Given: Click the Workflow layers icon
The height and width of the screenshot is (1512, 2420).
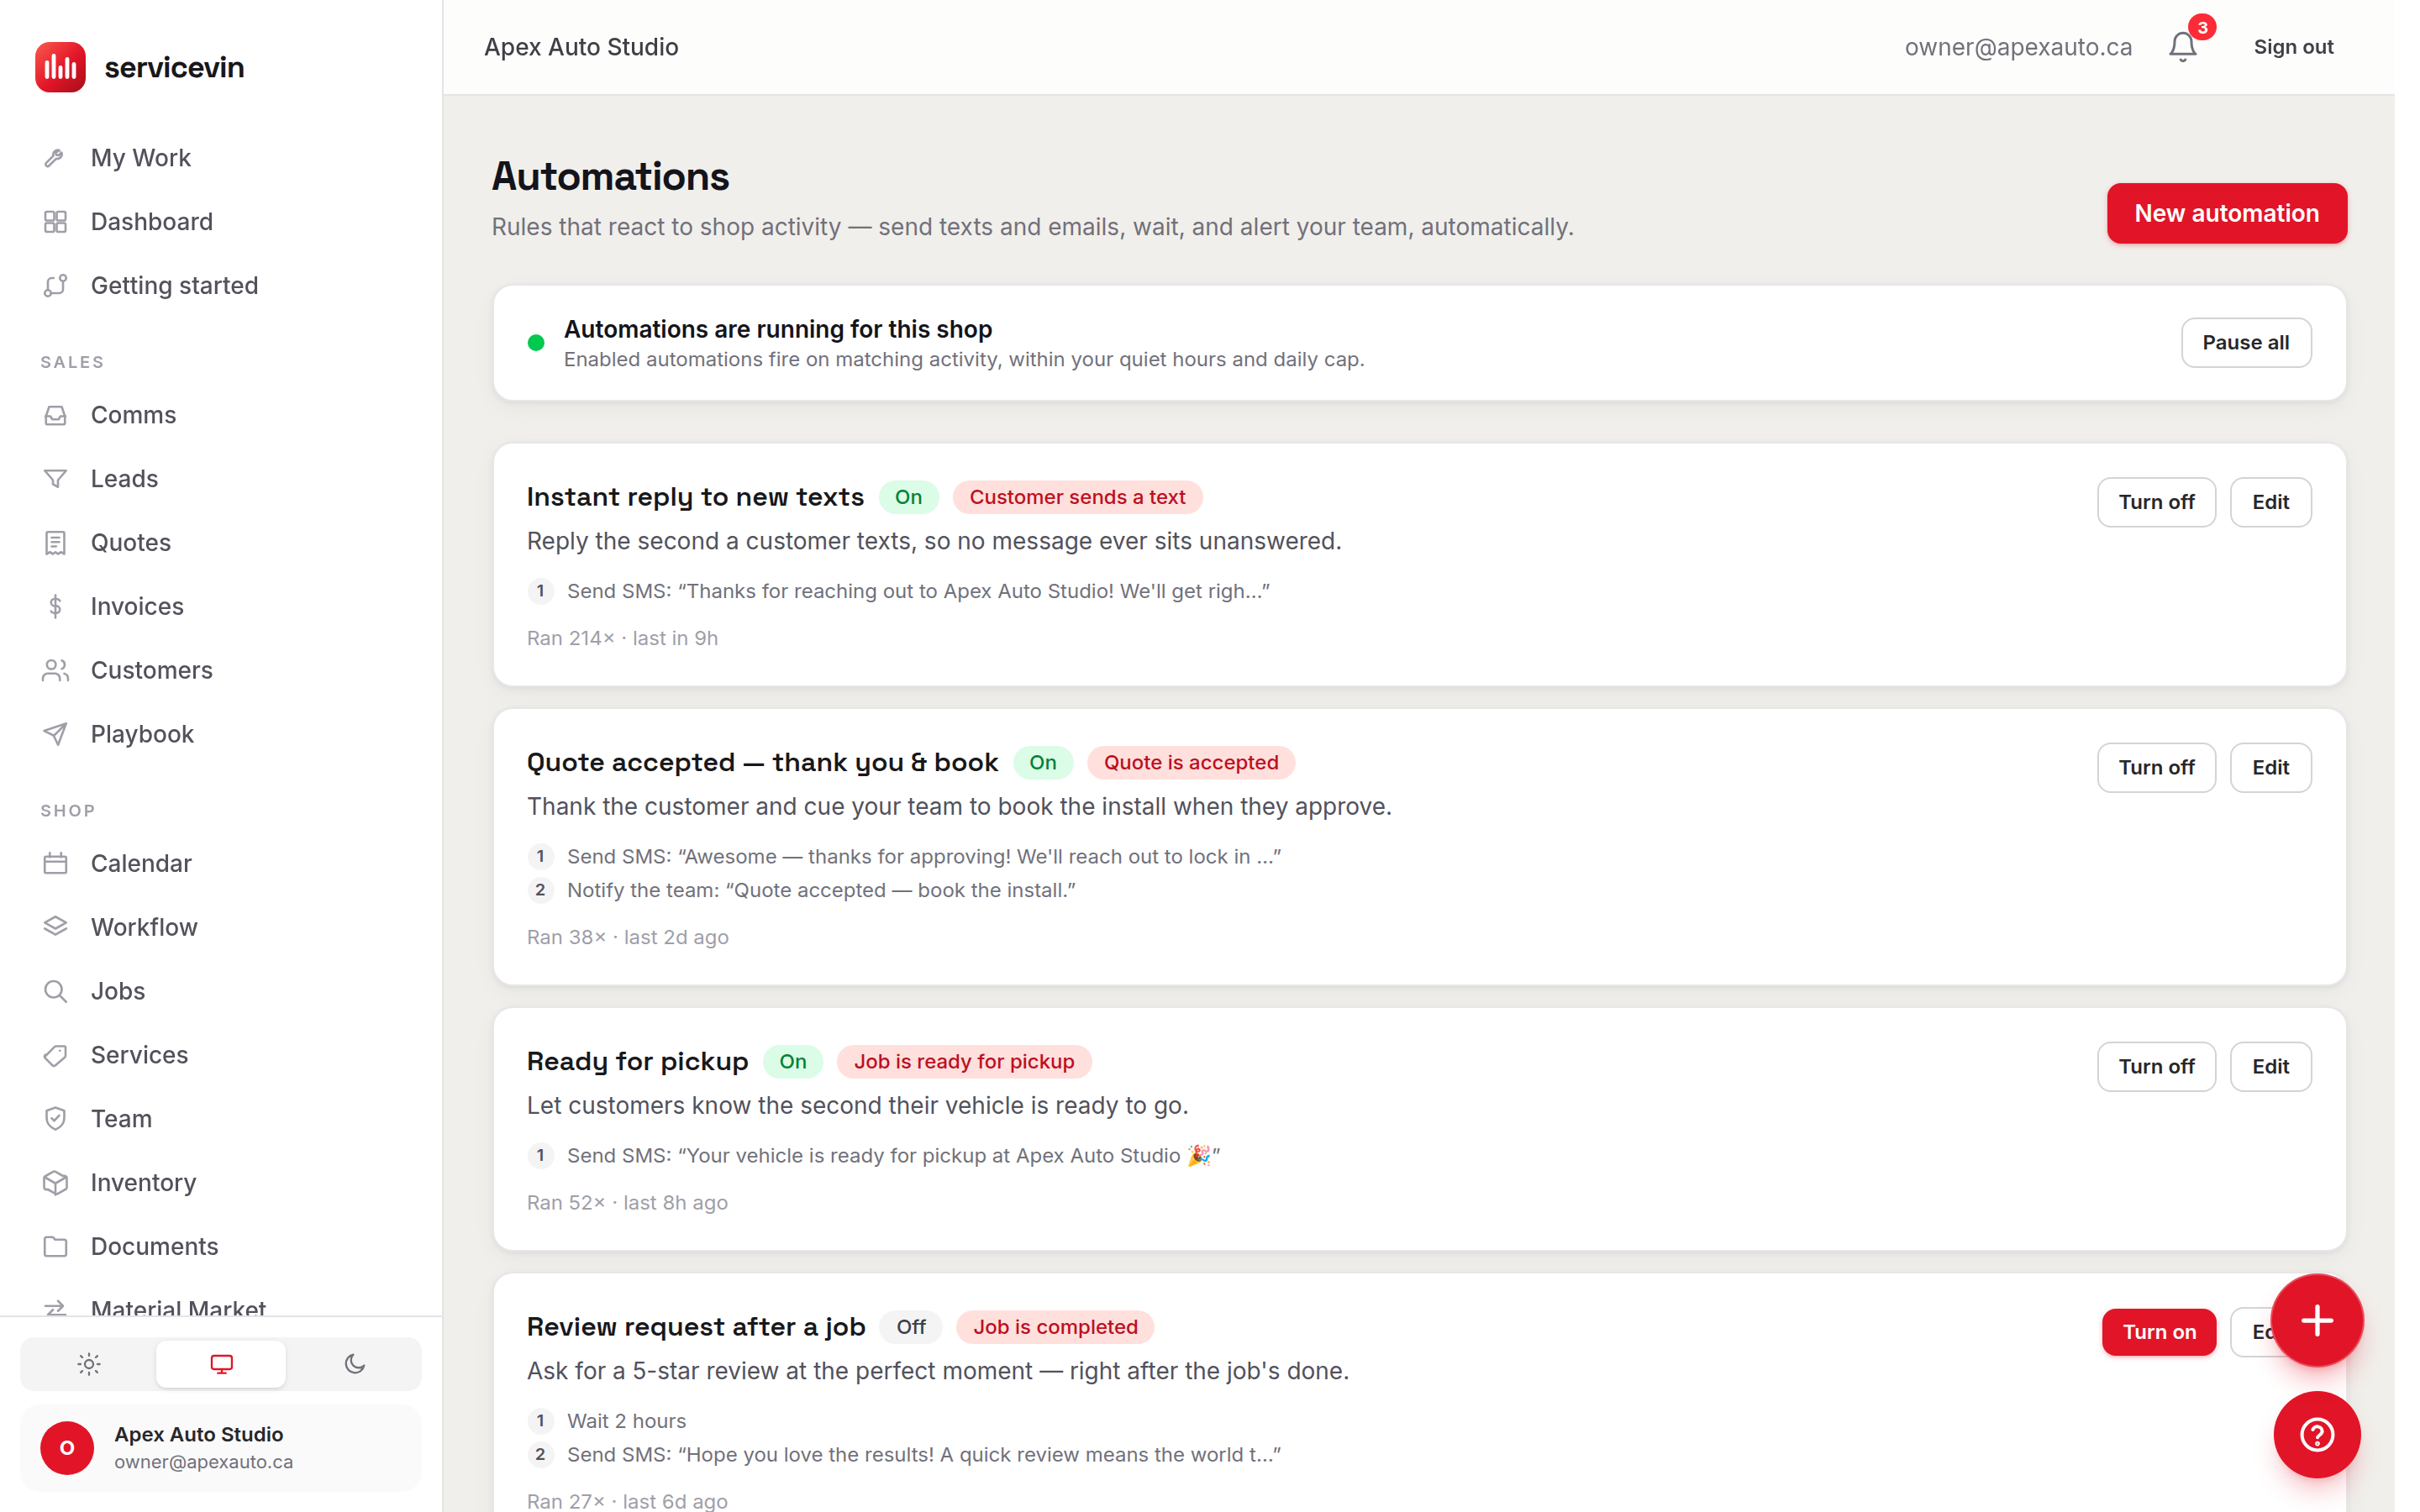Looking at the screenshot, I should pyautogui.click(x=55, y=928).
